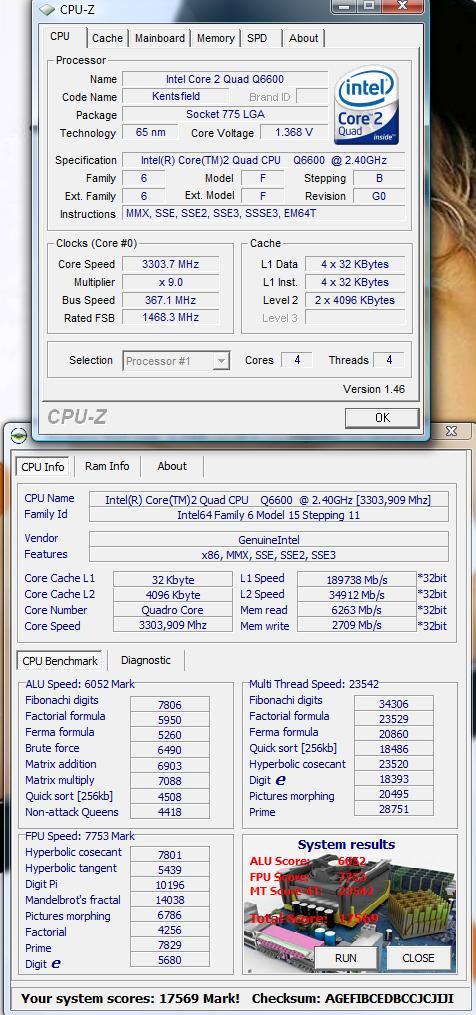Click the Family Id field Intel64 Family 6
476x1015 pixels.
pyautogui.click(x=268, y=515)
